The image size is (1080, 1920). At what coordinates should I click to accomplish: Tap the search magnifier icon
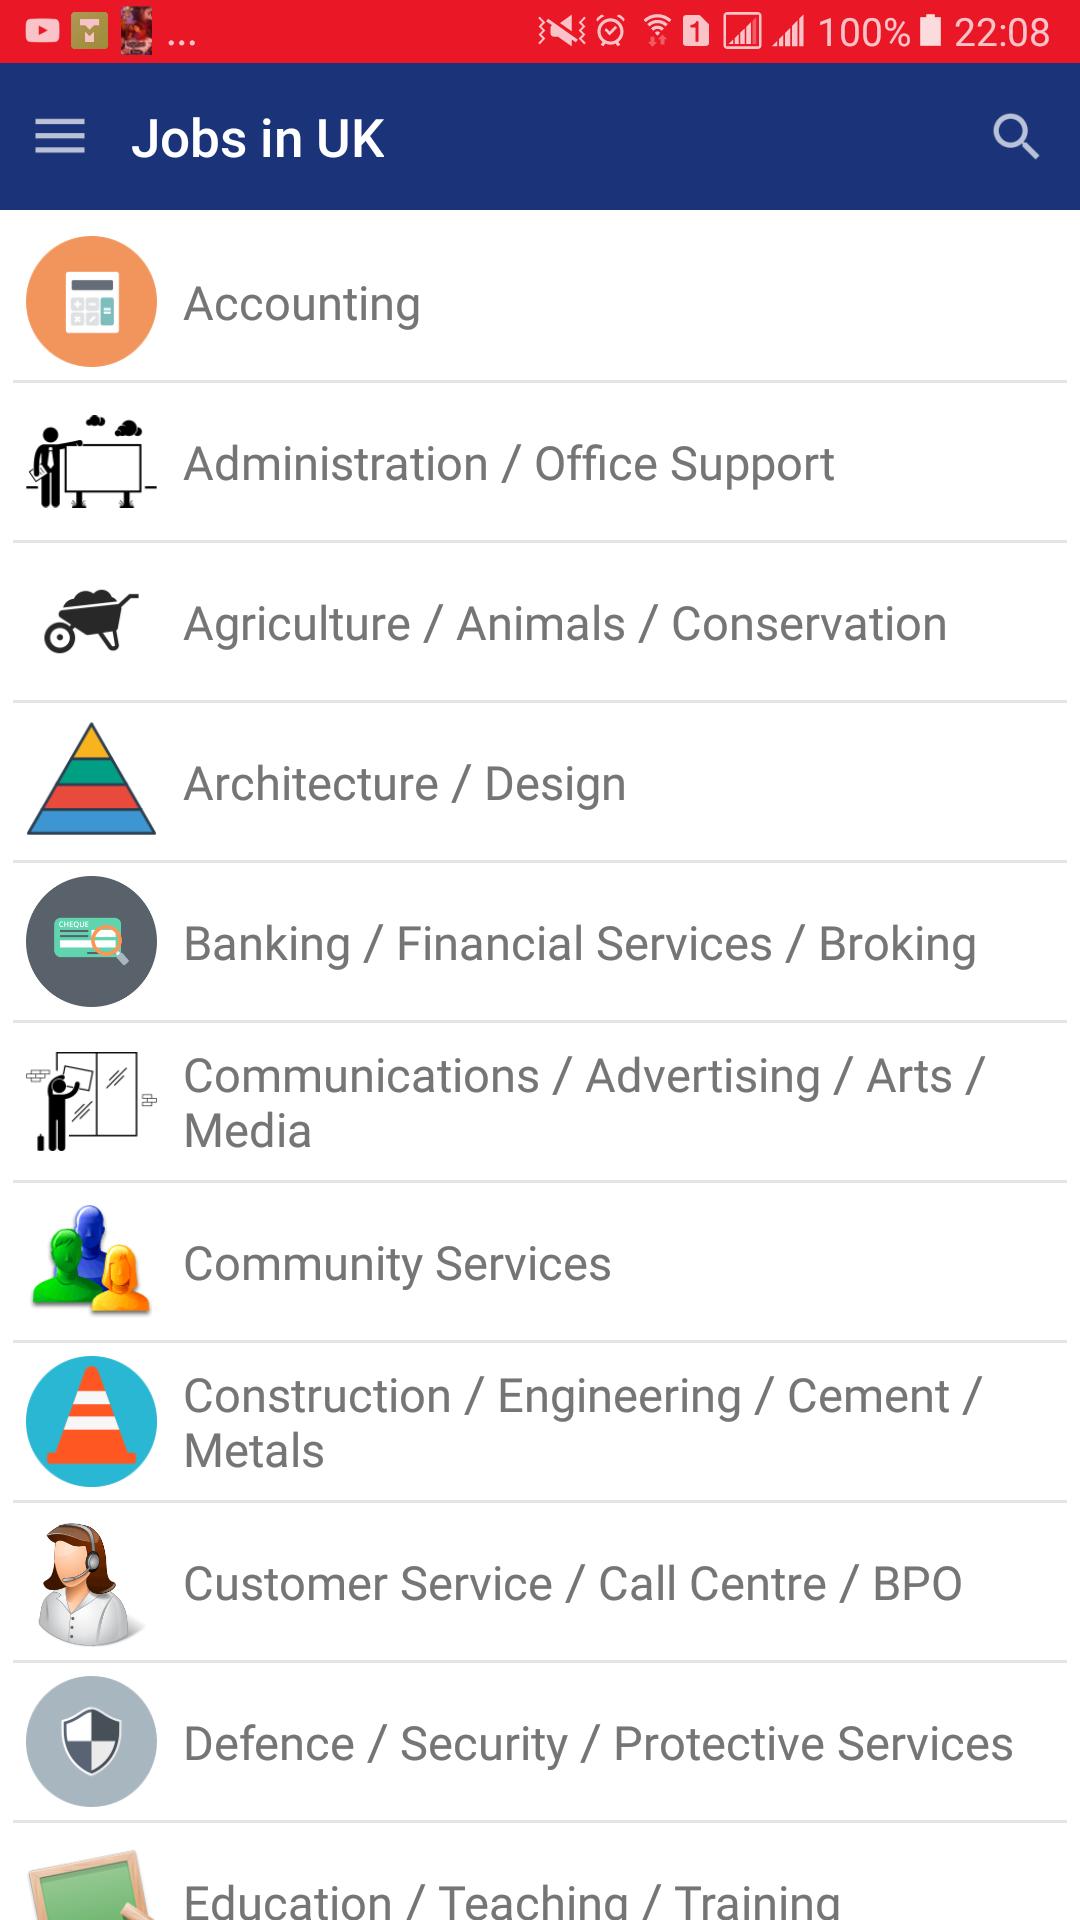(1016, 137)
